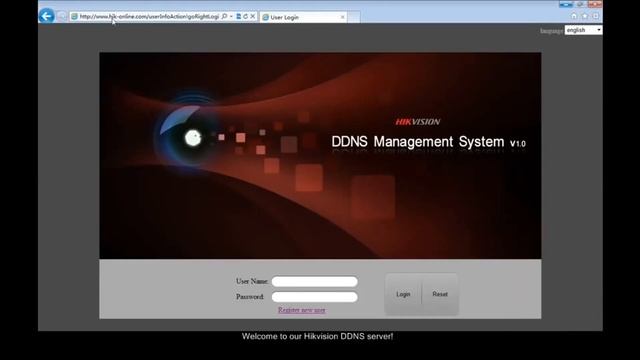640x360 pixels.
Task: Open Favorites star icon
Action: coord(585,16)
